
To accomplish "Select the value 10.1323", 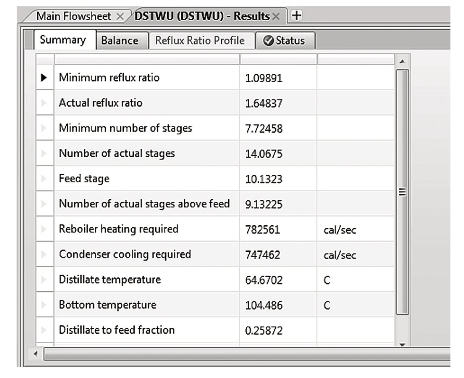I will coord(264,179).
